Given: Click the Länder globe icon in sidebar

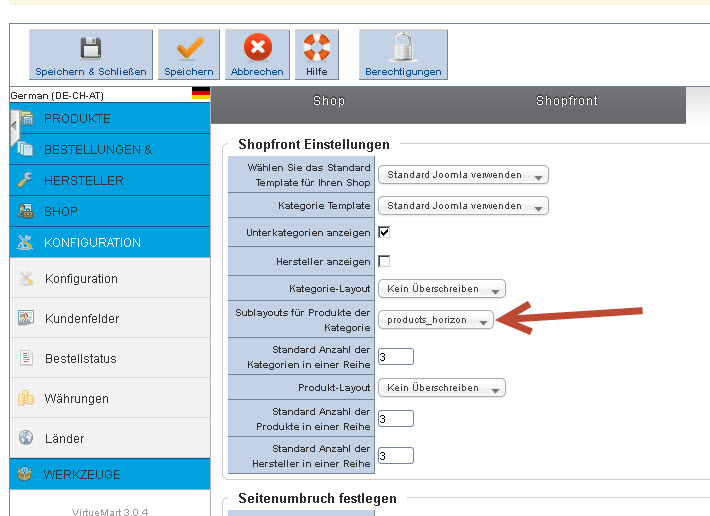Looking at the screenshot, I should (27, 438).
